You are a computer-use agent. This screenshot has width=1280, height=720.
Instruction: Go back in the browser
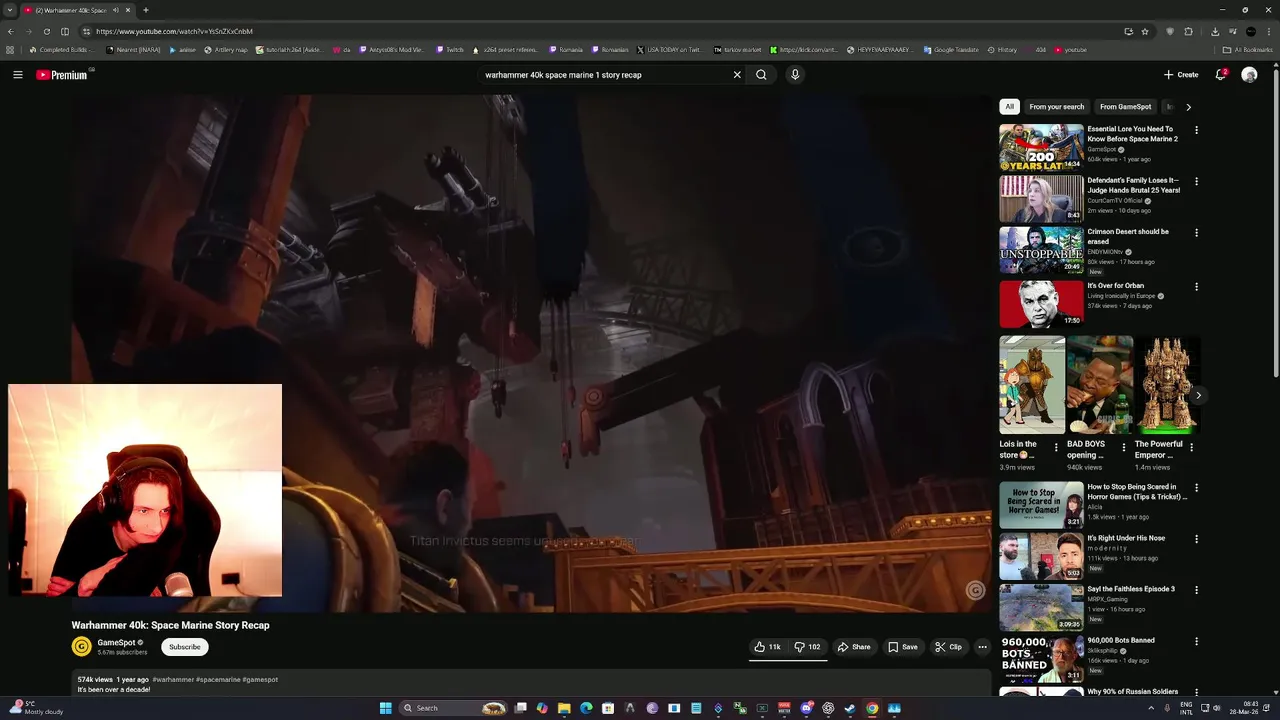pyautogui.click(x=10, y=31)
